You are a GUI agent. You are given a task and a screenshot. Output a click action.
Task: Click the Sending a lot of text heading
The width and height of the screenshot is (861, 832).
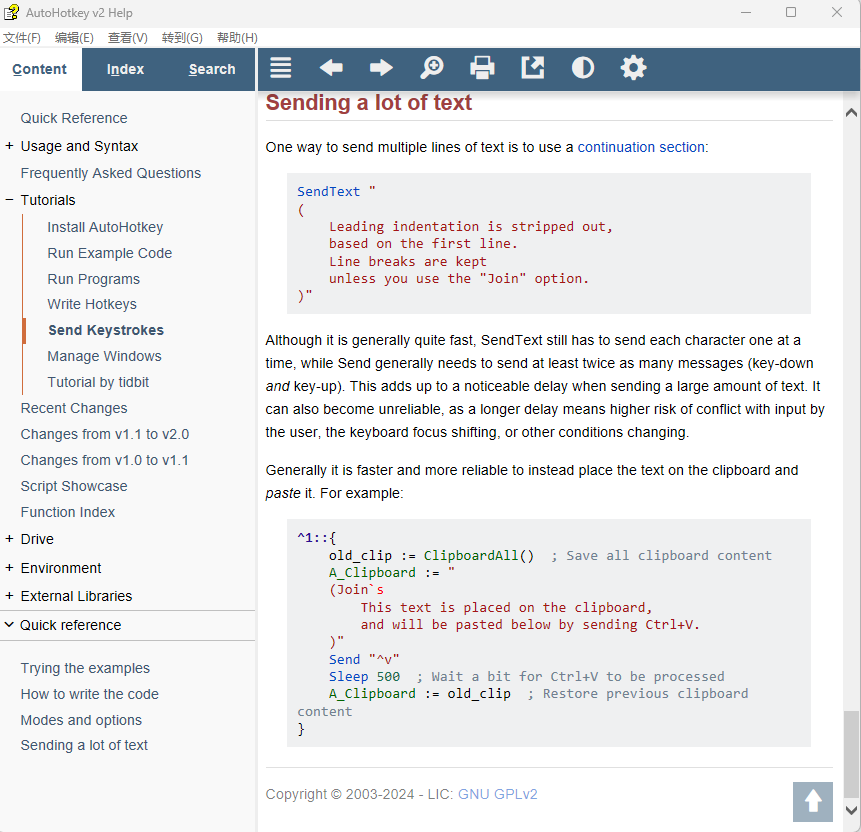point(368,103)
